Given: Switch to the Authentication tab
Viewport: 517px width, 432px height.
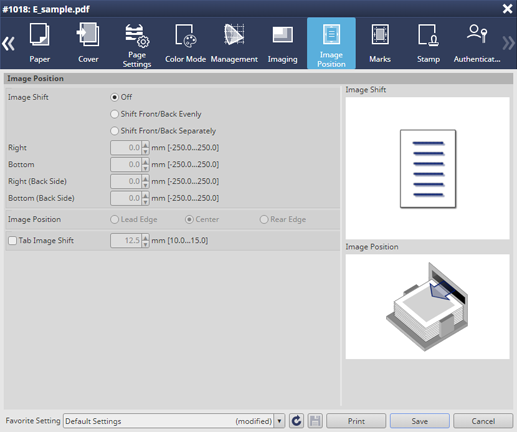Looking at the screenshot, I should (x=477, y=44).
